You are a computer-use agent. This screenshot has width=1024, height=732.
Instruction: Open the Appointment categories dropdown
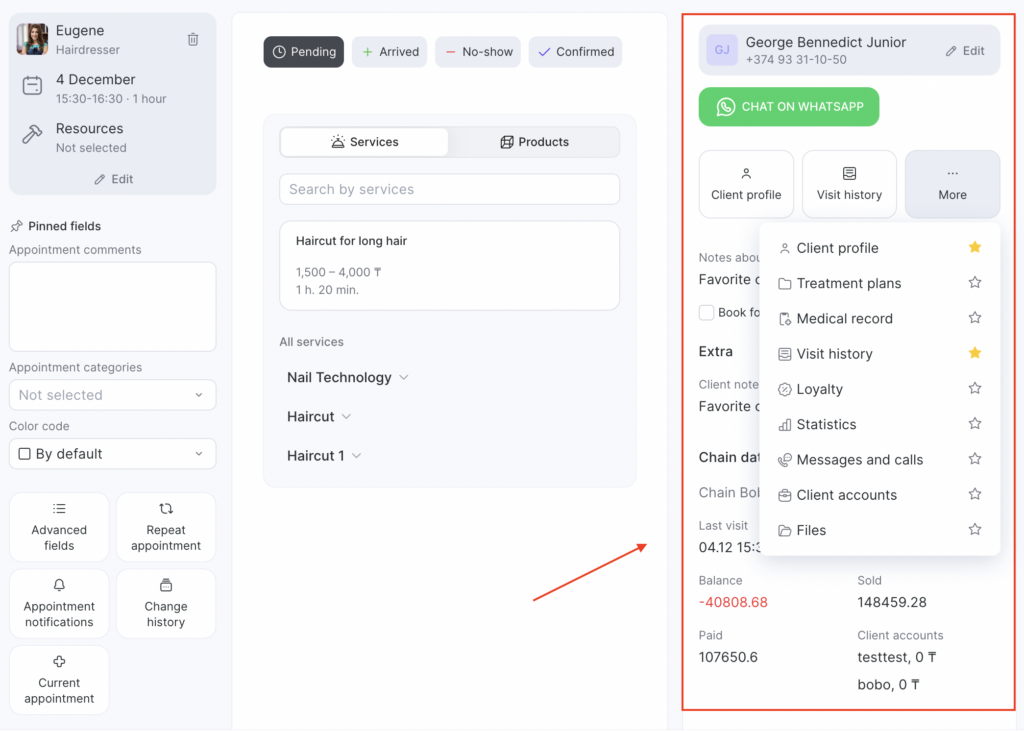tap(112, 395)
